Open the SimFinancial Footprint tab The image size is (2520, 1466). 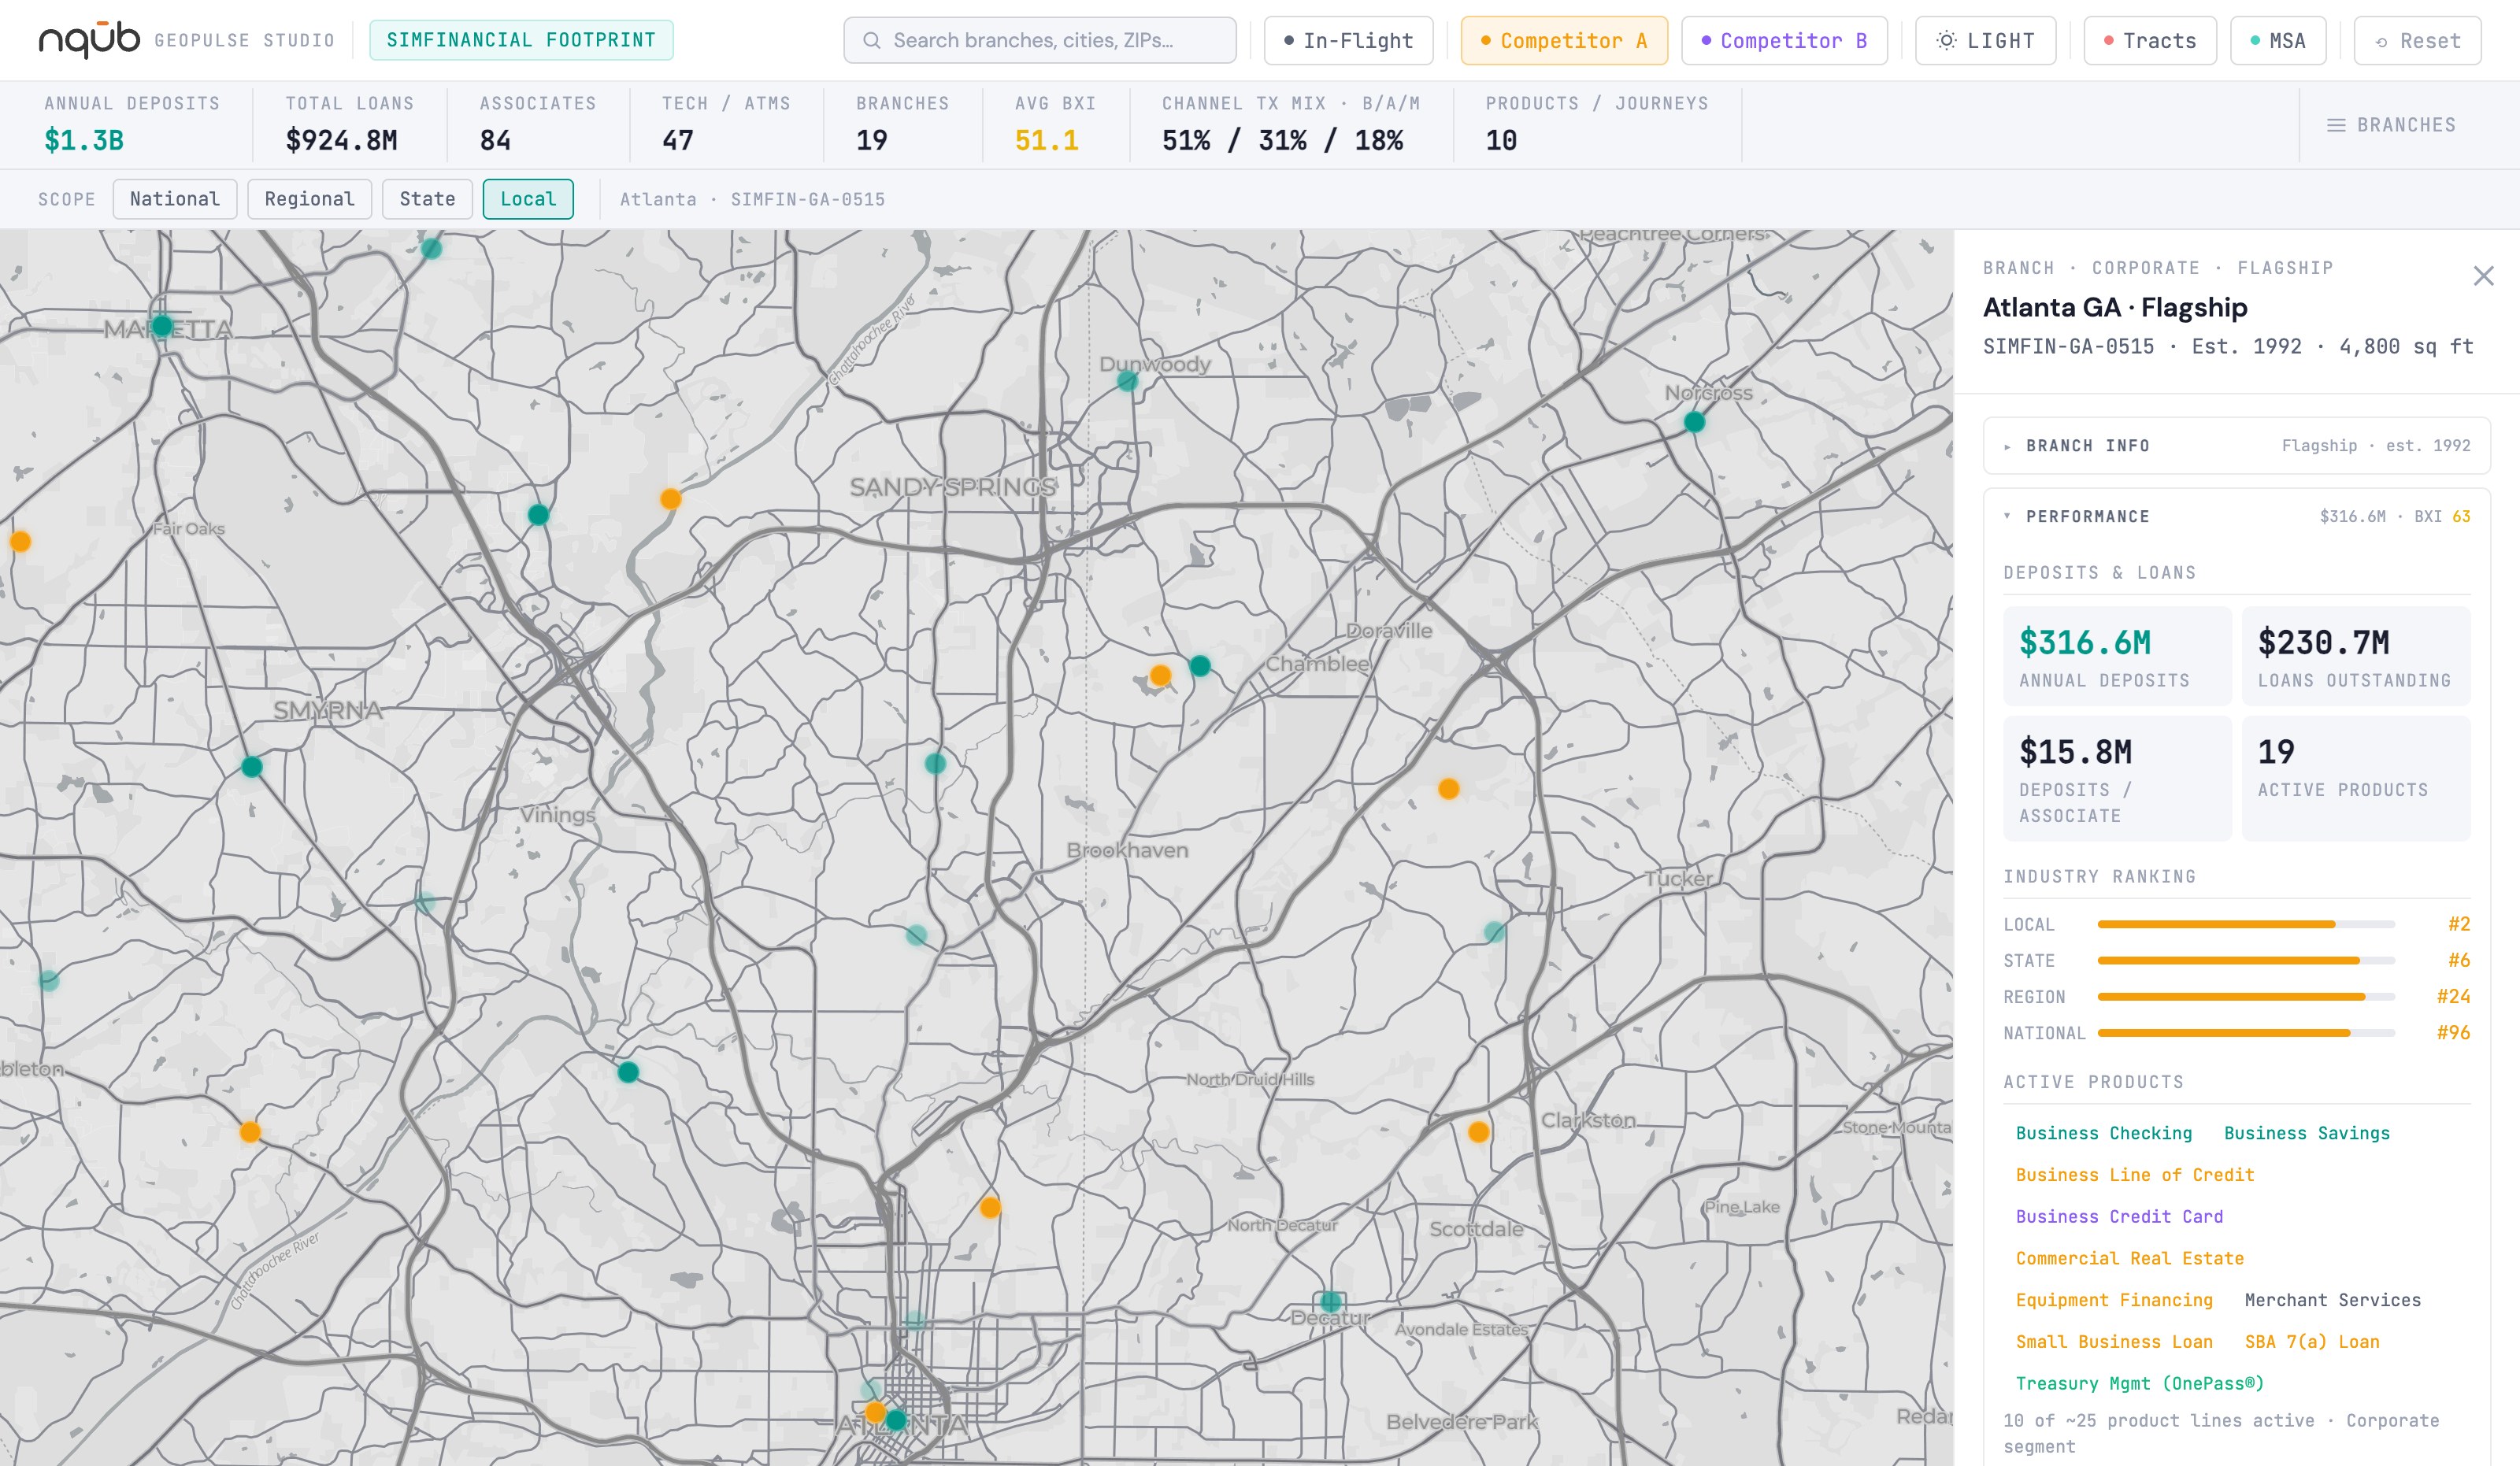tap(521, 40)
